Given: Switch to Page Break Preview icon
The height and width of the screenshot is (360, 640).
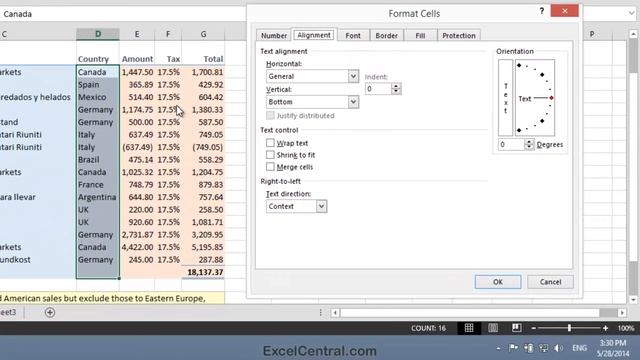Looking at the screenshot, I should [x=516, y=328].
